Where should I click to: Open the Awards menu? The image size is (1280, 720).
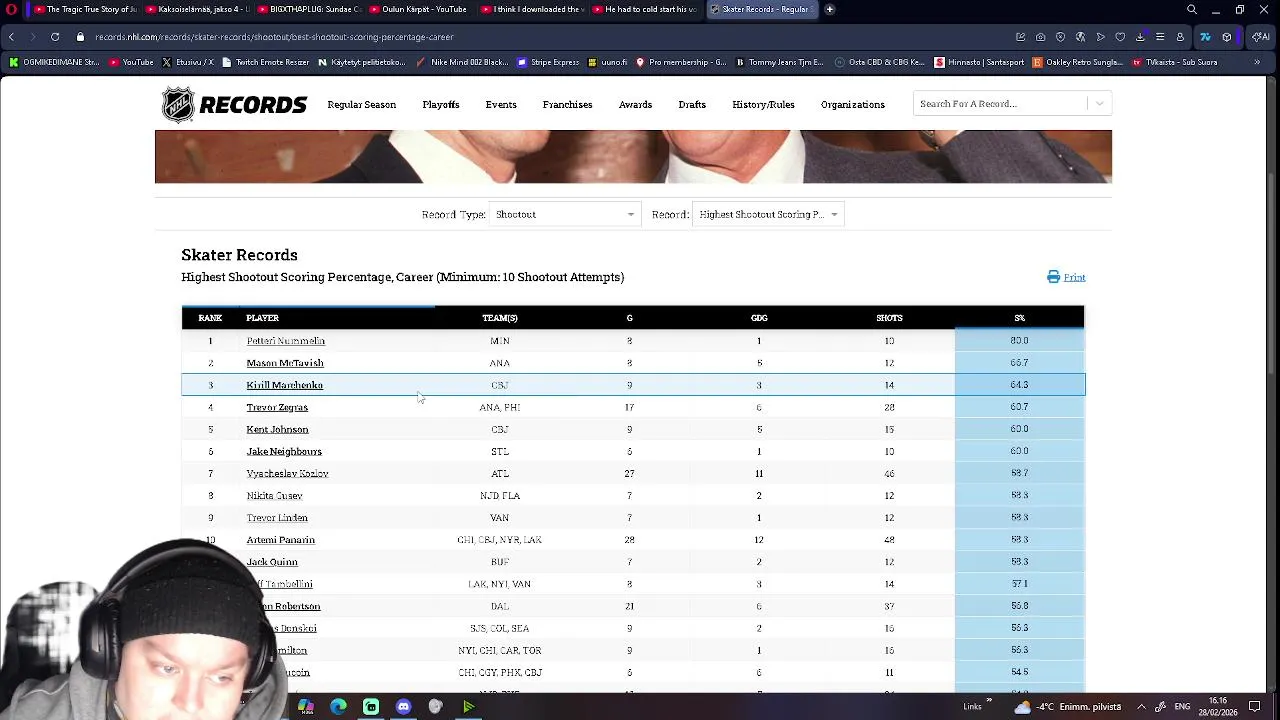(x=635, y=104)
